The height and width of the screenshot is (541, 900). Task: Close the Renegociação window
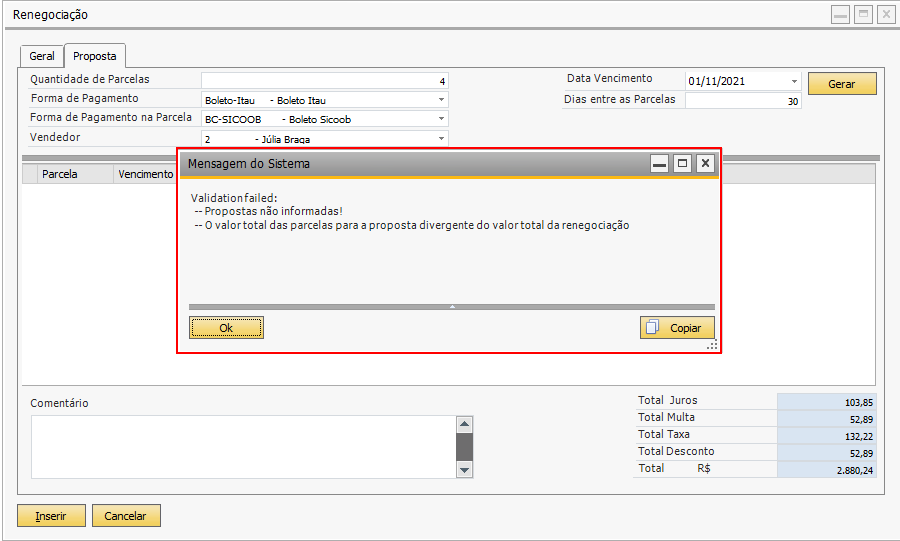coord(886,14)
